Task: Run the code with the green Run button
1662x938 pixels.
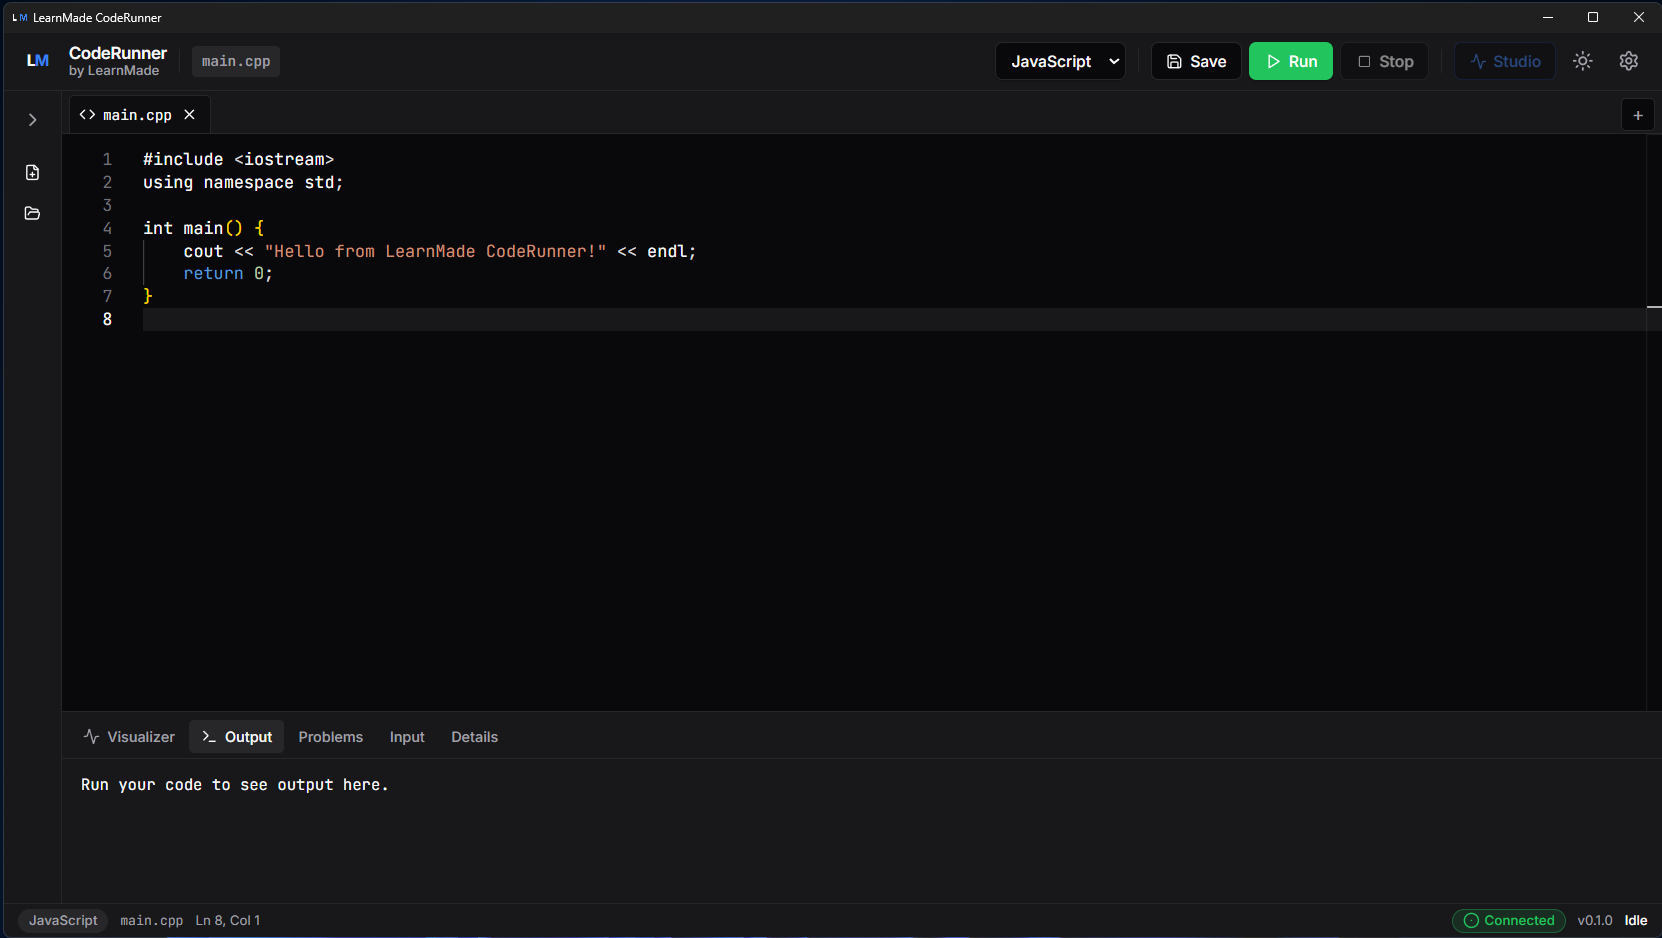Action: point(1291,61)
